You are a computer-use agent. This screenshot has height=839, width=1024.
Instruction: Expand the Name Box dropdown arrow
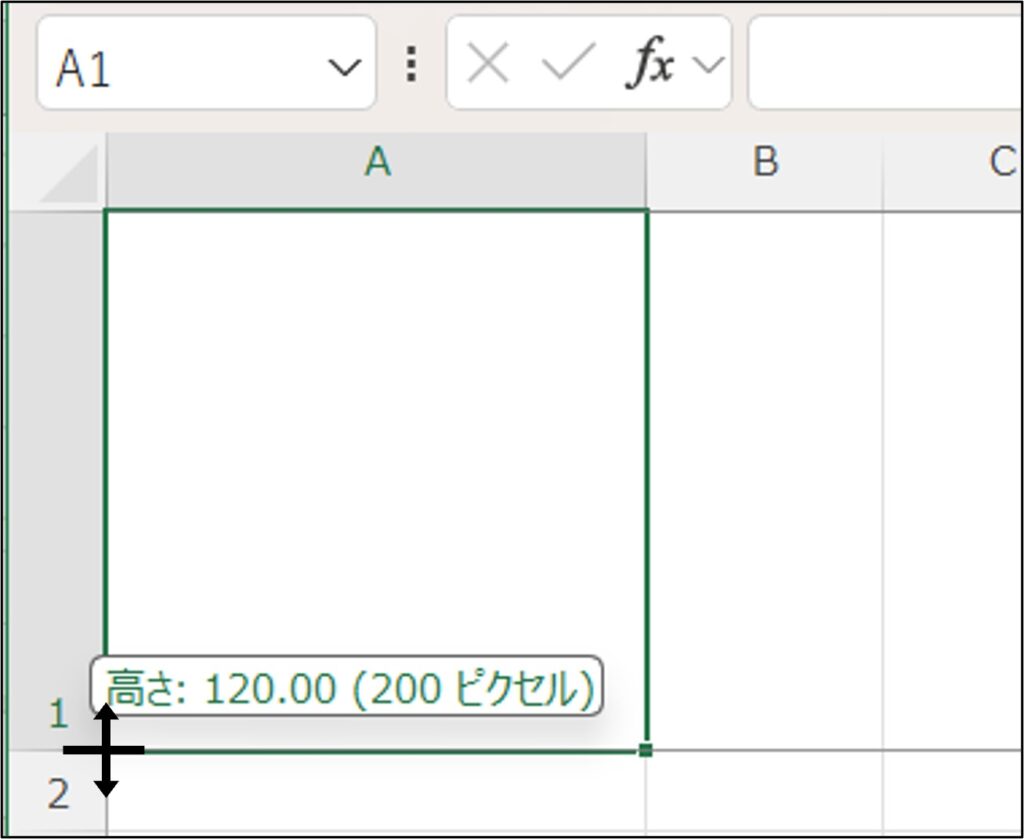pyautogui.click(x=344, y=67)
